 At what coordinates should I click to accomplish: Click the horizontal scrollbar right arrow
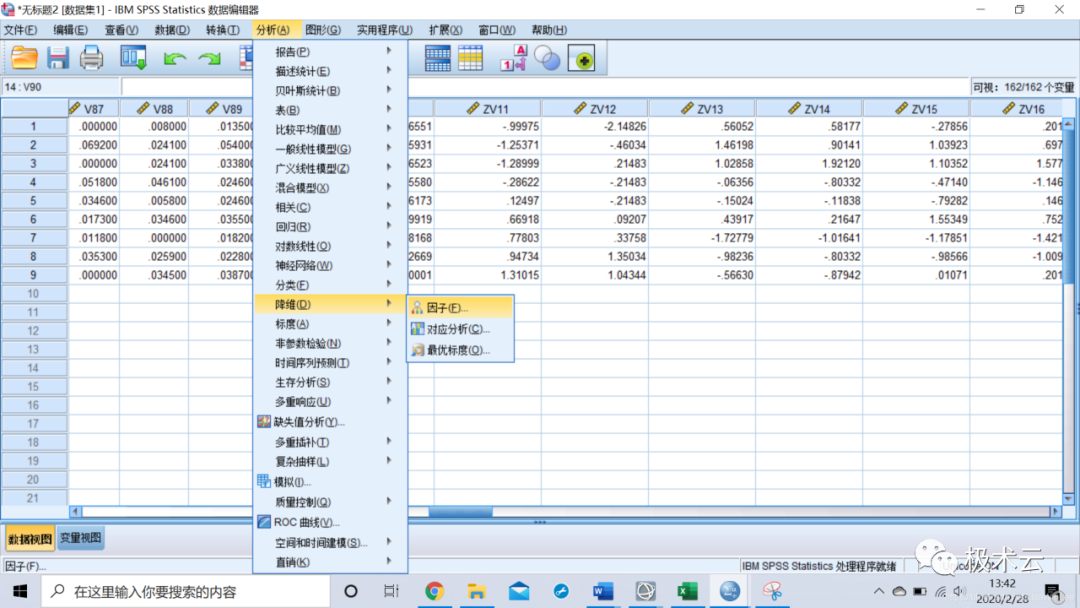[x=1055, y=512]
